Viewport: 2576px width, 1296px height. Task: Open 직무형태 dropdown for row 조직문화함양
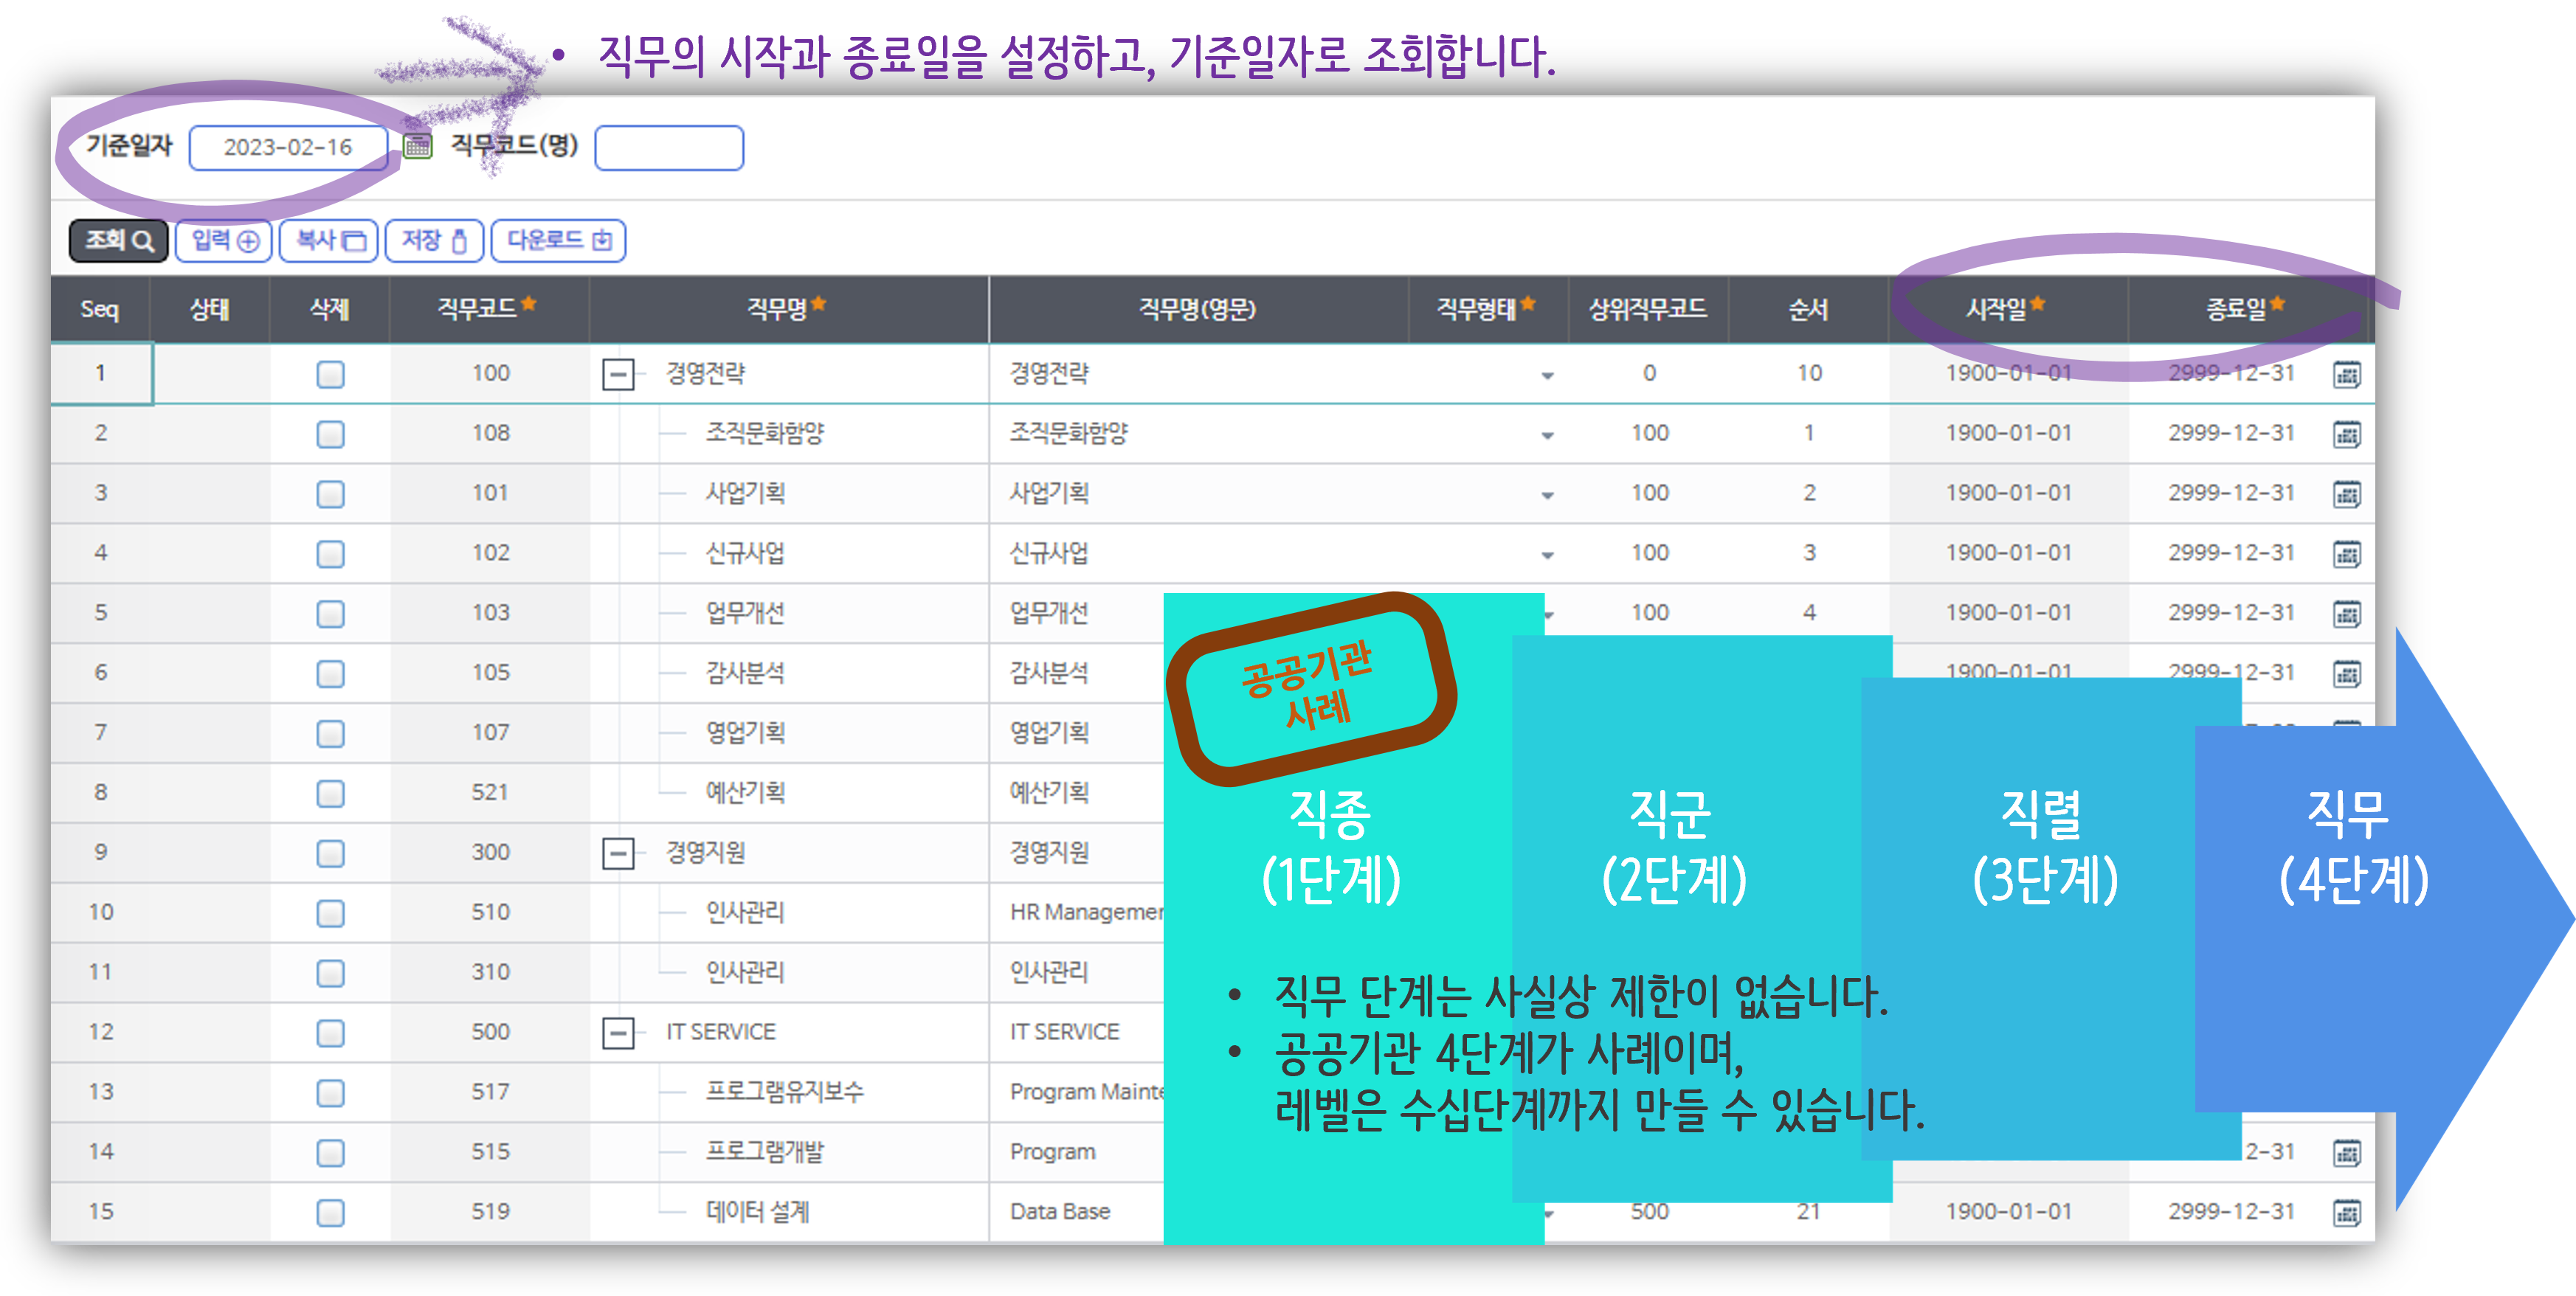1547,436
